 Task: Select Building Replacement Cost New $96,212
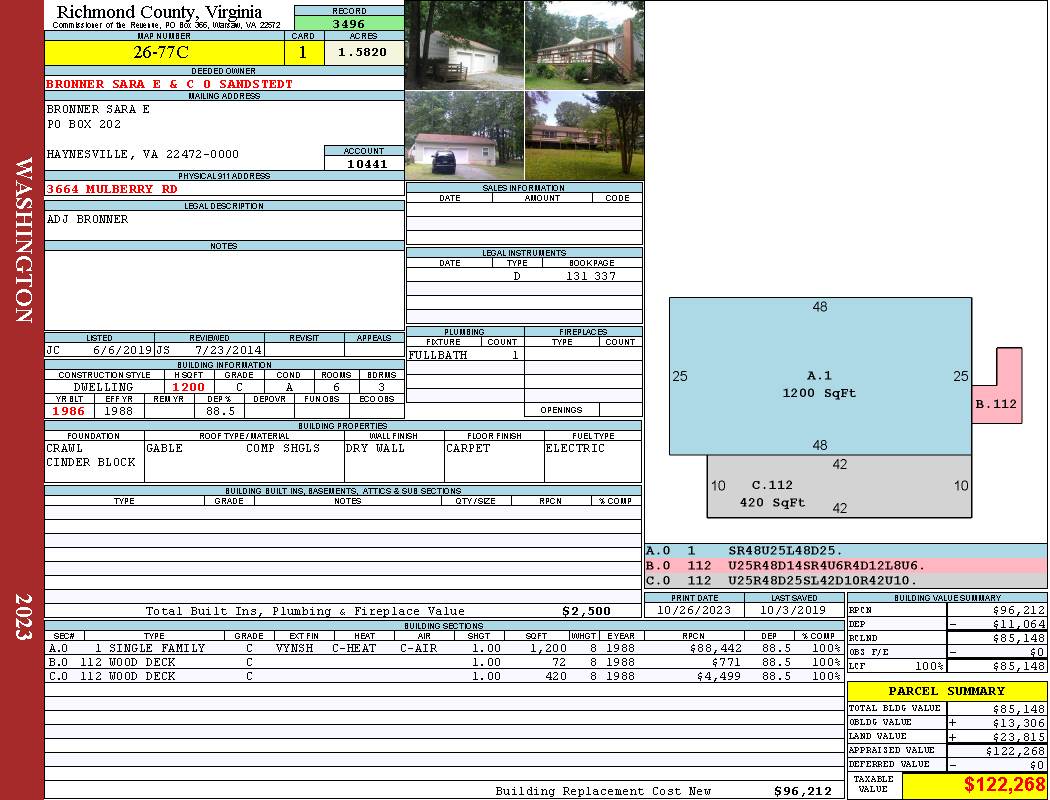(x=802, y=791)
